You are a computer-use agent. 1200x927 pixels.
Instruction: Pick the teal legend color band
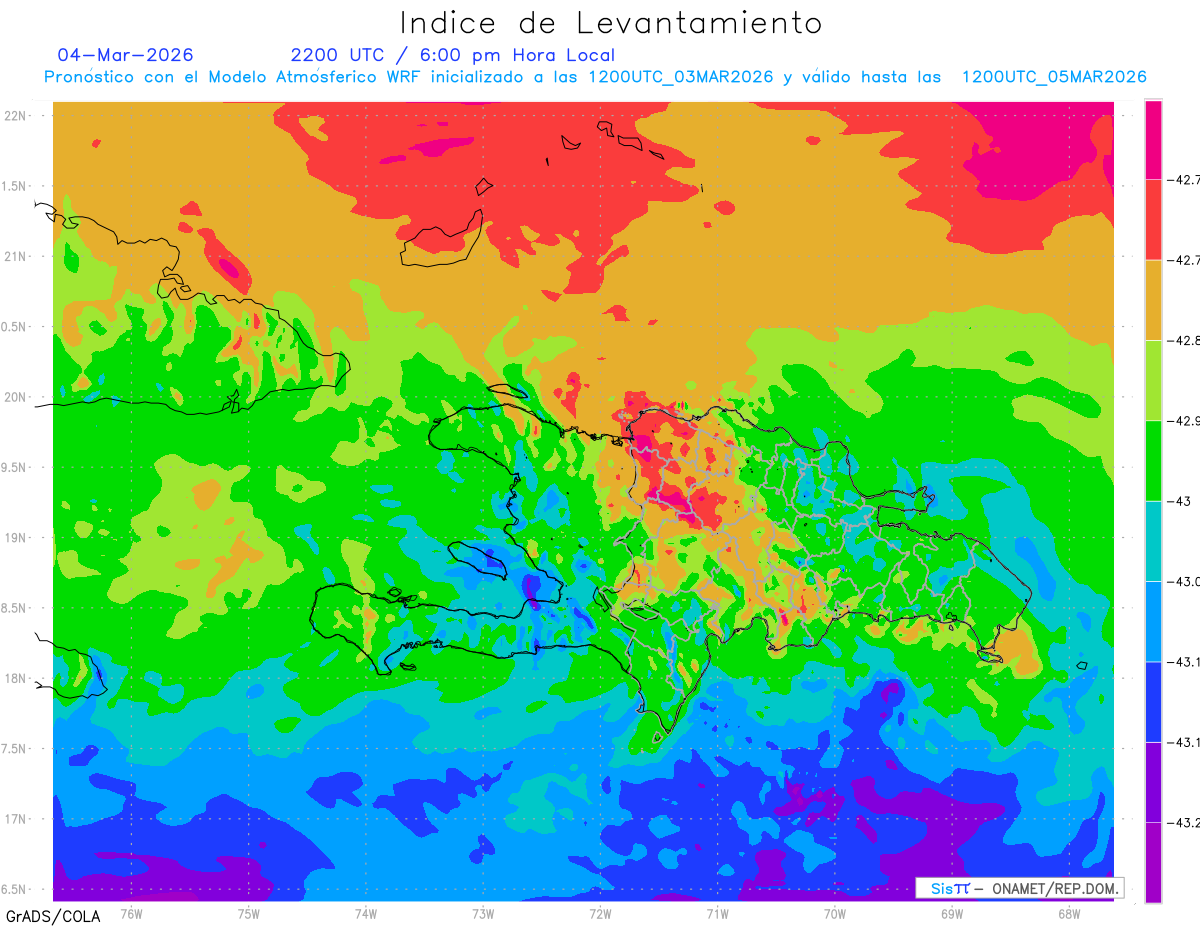pyautogui.click(x=1153, y=541)
